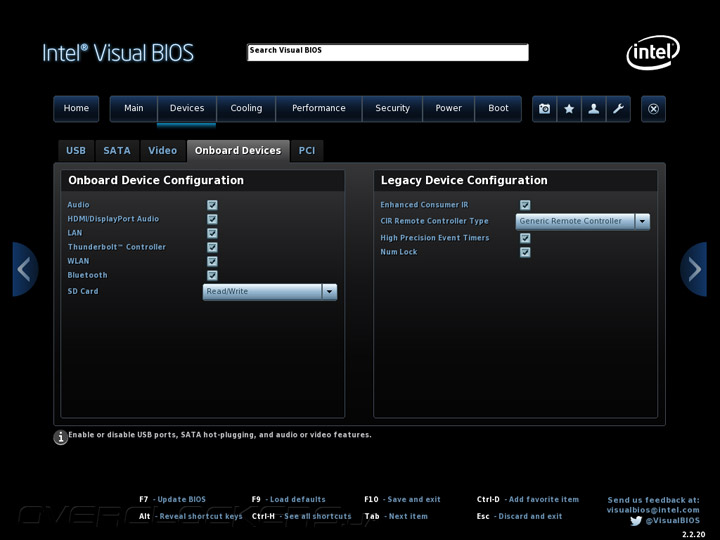720x540 pixels.
Task: Click the Intel logo
Action: pyautogui.click(x=653, y=52)
